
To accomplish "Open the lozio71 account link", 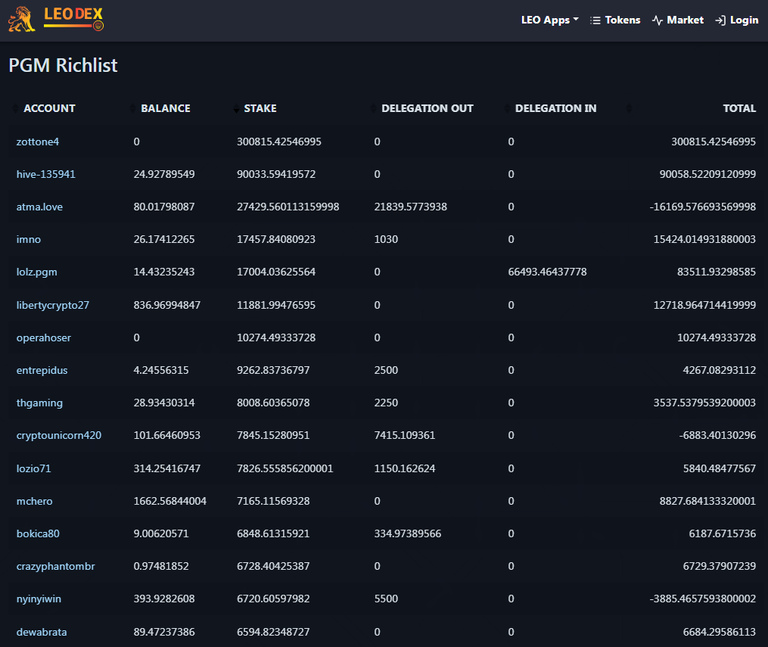I will click(33, 468).
